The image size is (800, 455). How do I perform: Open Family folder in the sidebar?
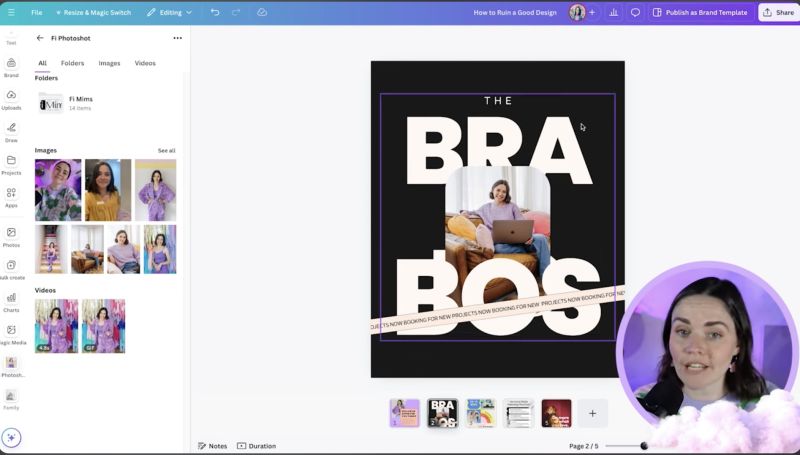click(x=11, y=400)
